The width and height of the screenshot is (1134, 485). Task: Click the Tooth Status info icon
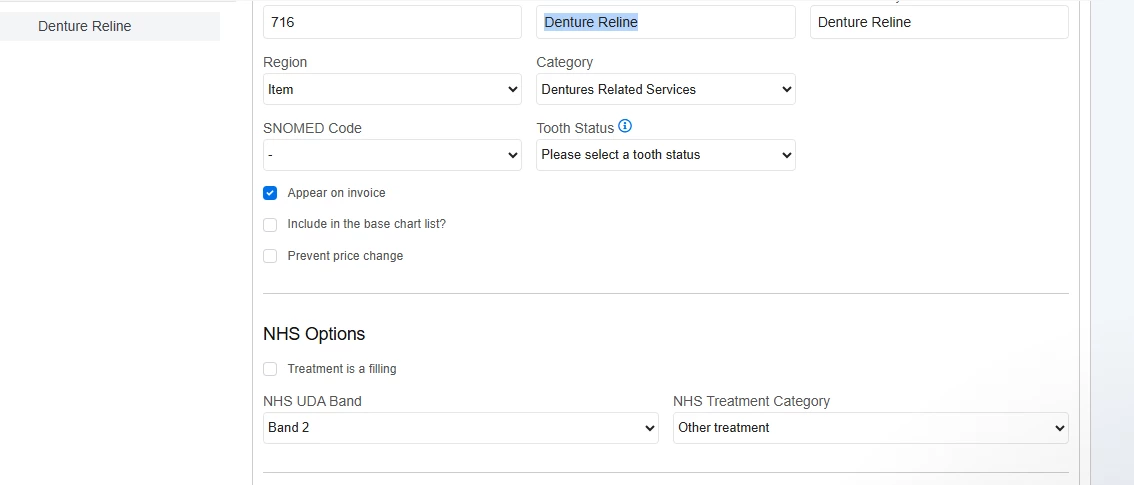coord(625,126)
